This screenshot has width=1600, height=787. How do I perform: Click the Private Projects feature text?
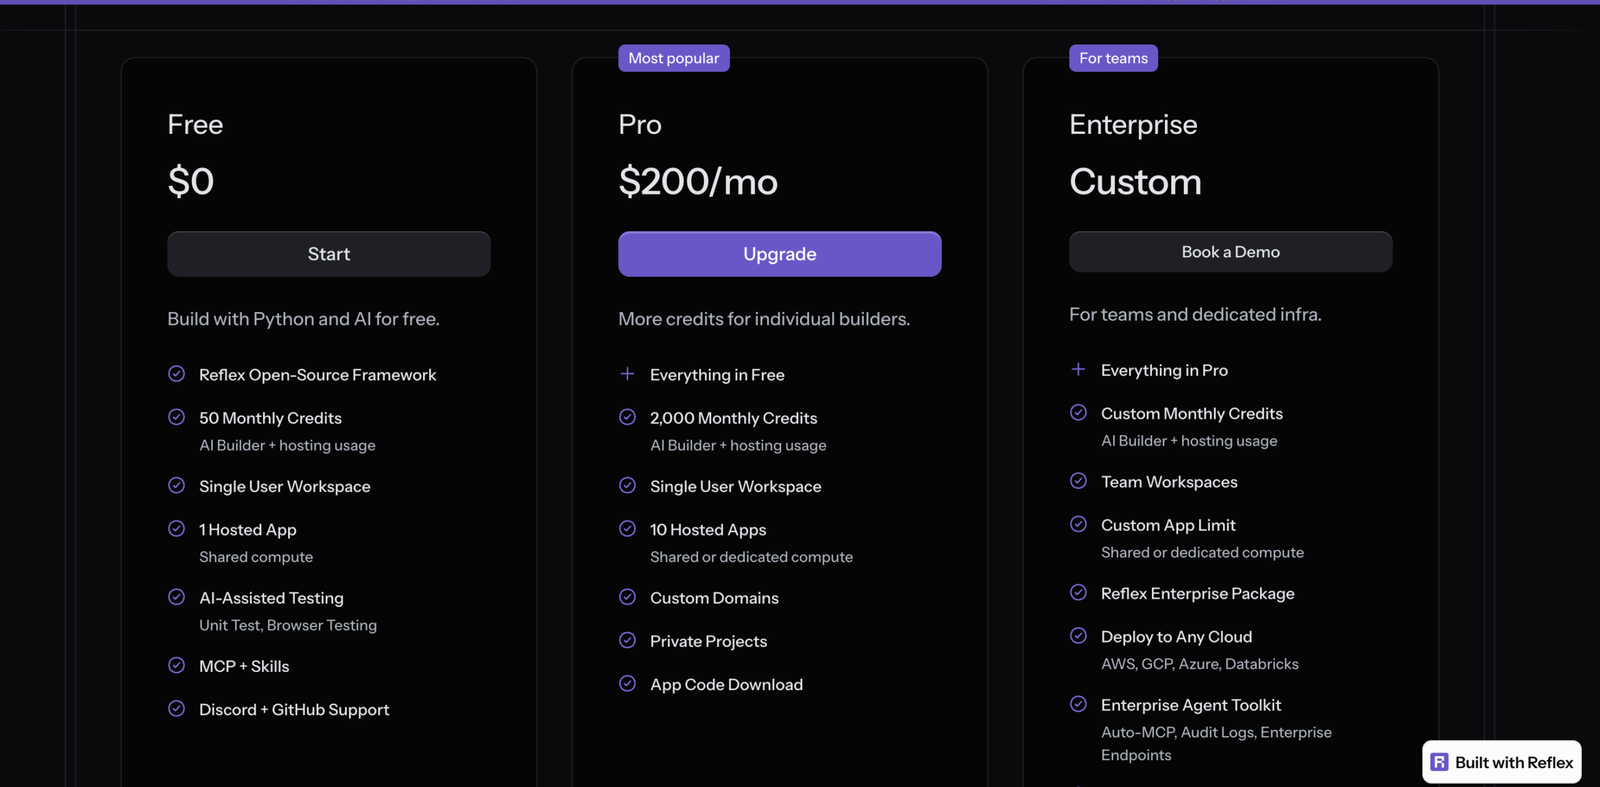tap(709, 641)
